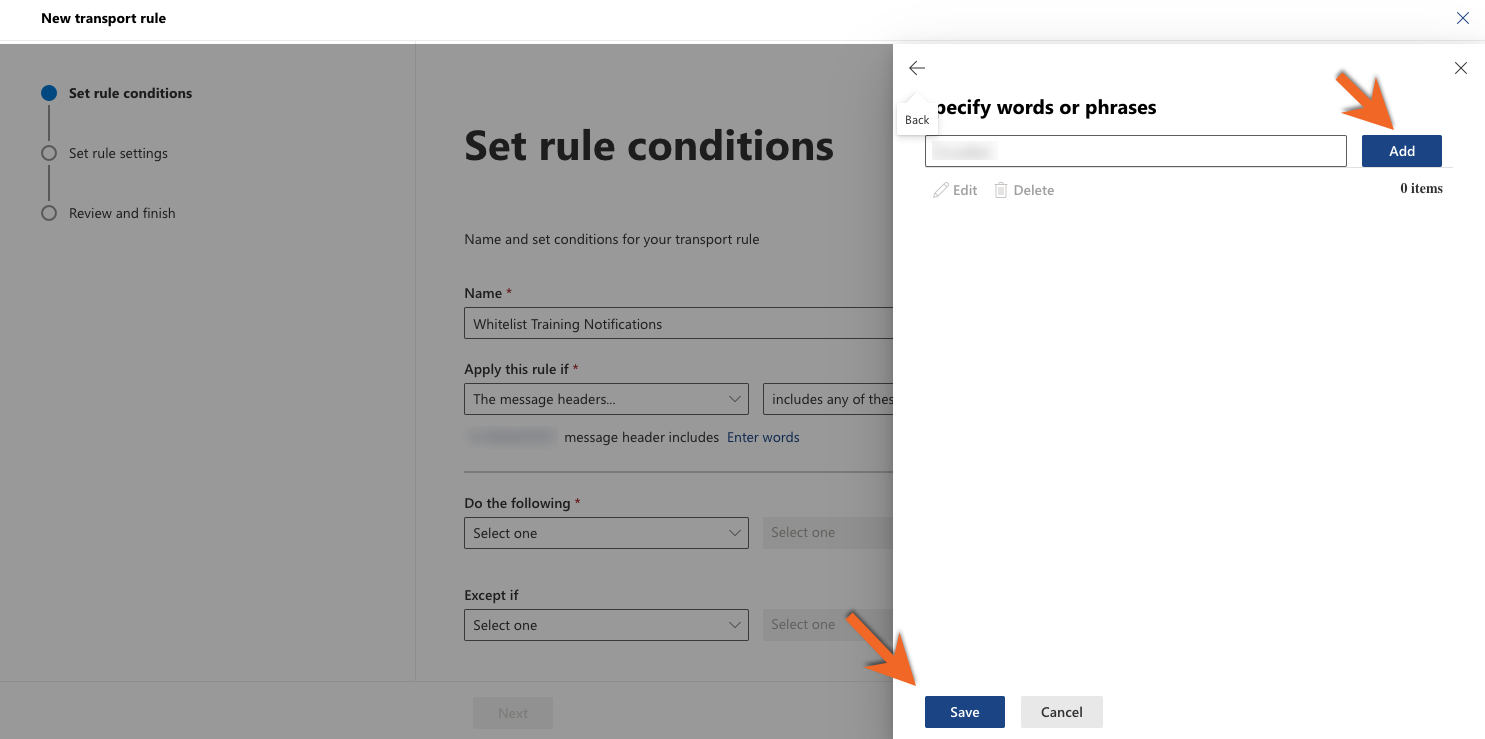Cancel the words or phrases panel
Image resolution: width=1485 pixels, height=739 pixels.
(1062, 712)
